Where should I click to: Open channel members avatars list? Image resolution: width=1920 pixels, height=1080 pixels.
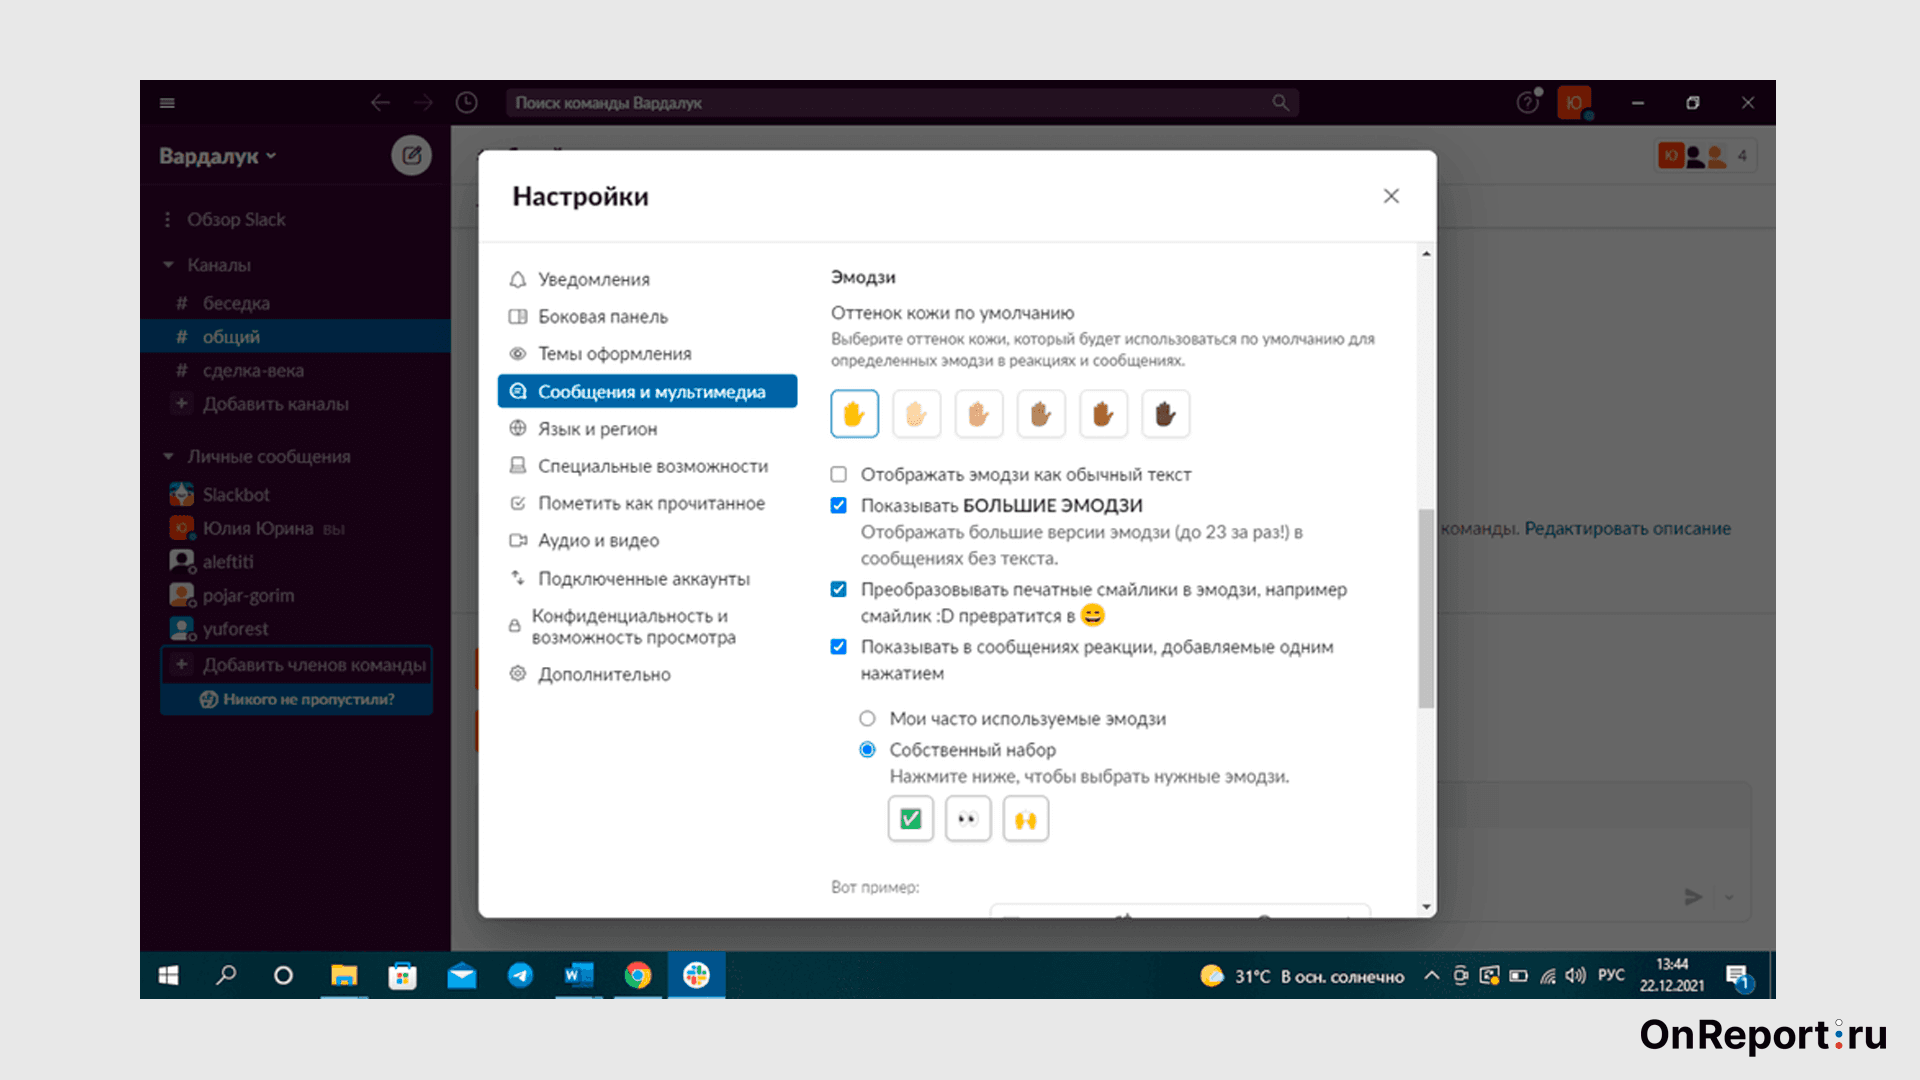click(1706, 156)
